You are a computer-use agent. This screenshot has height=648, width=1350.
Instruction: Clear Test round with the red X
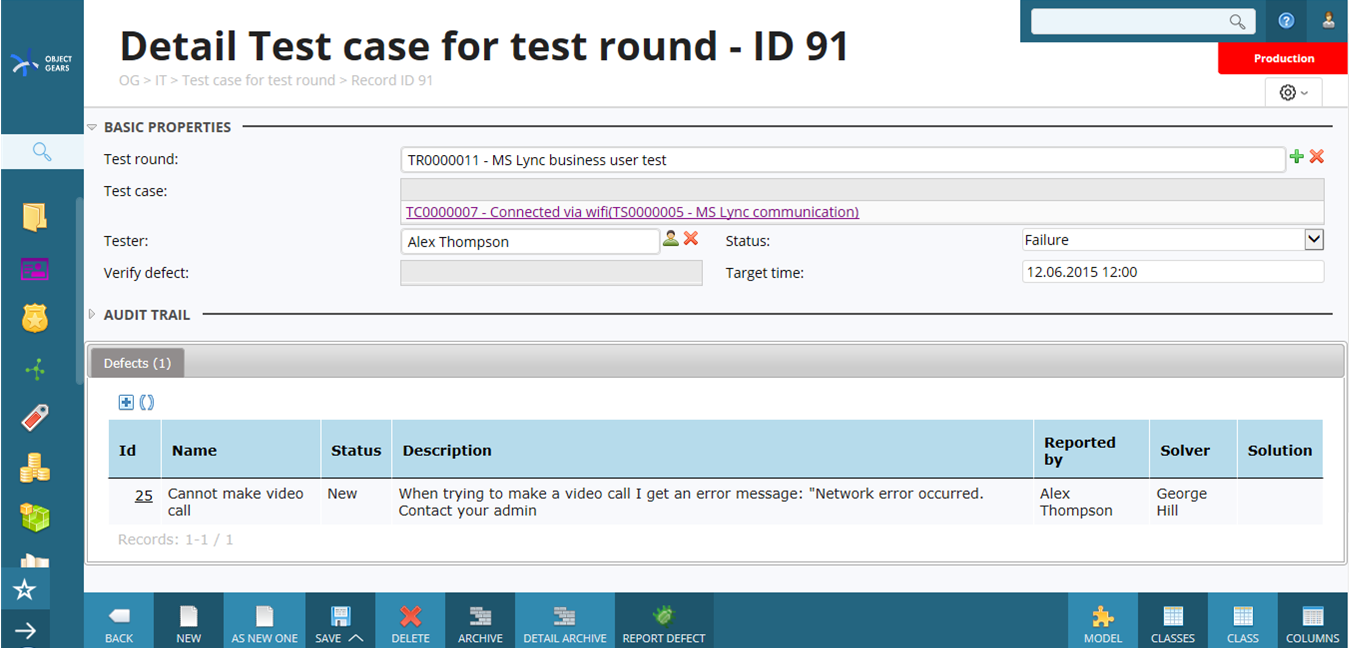pos(1316,157)
